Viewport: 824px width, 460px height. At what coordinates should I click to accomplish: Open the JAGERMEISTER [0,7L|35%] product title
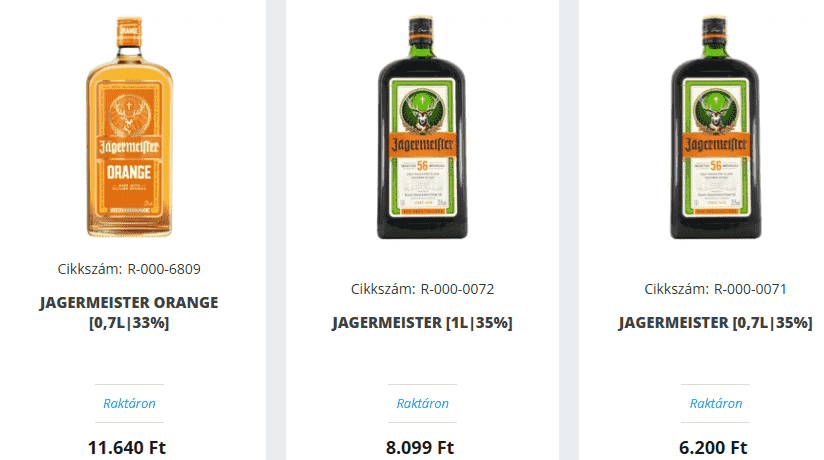715,322
